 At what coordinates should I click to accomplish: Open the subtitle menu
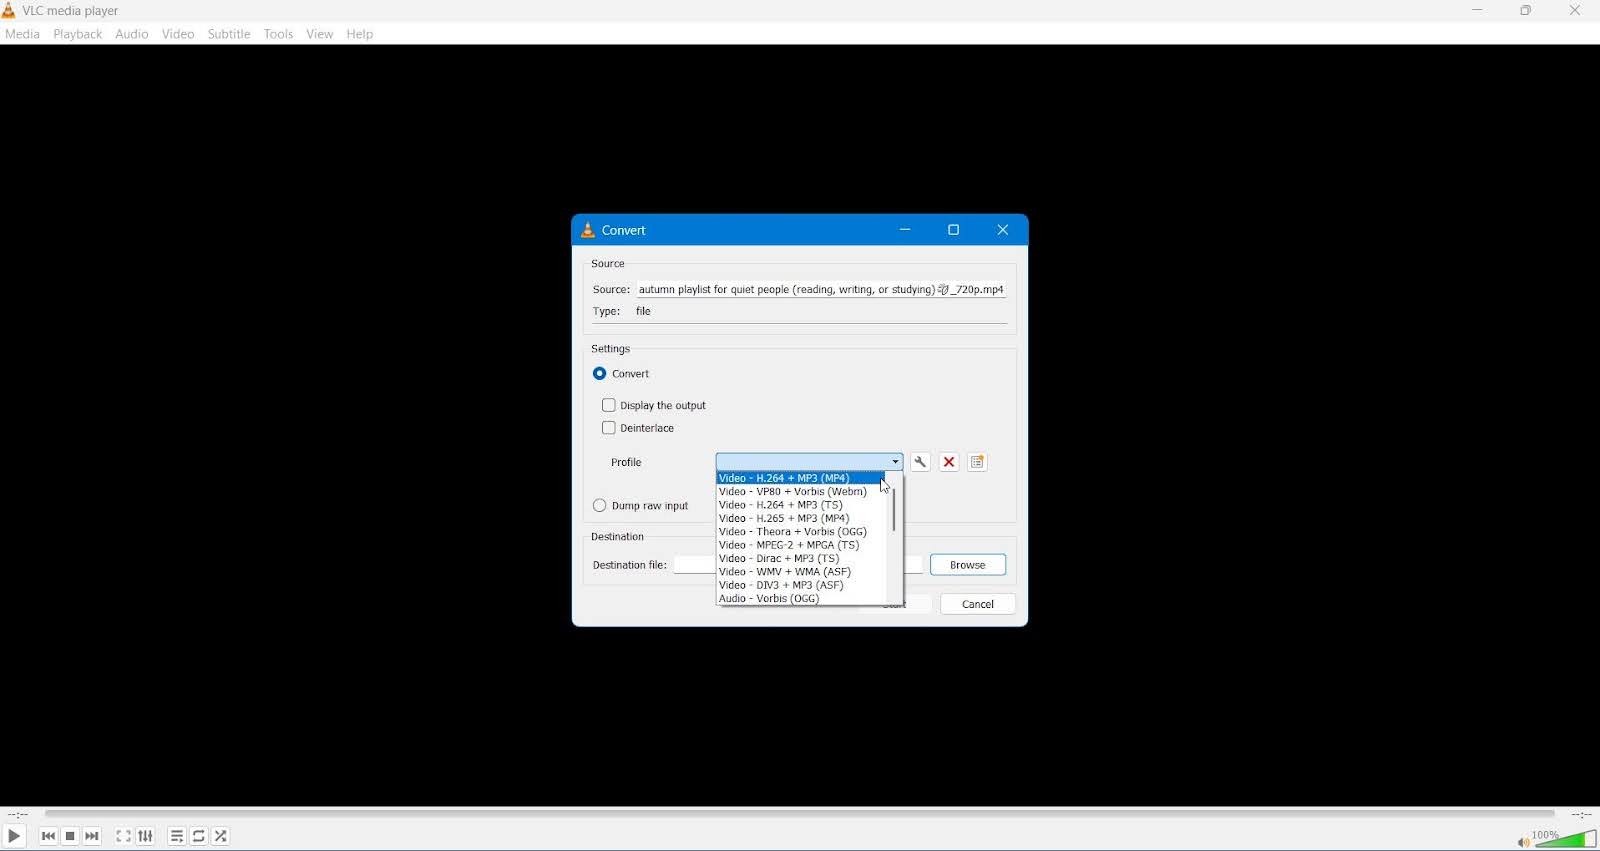(x=229, y=34)
